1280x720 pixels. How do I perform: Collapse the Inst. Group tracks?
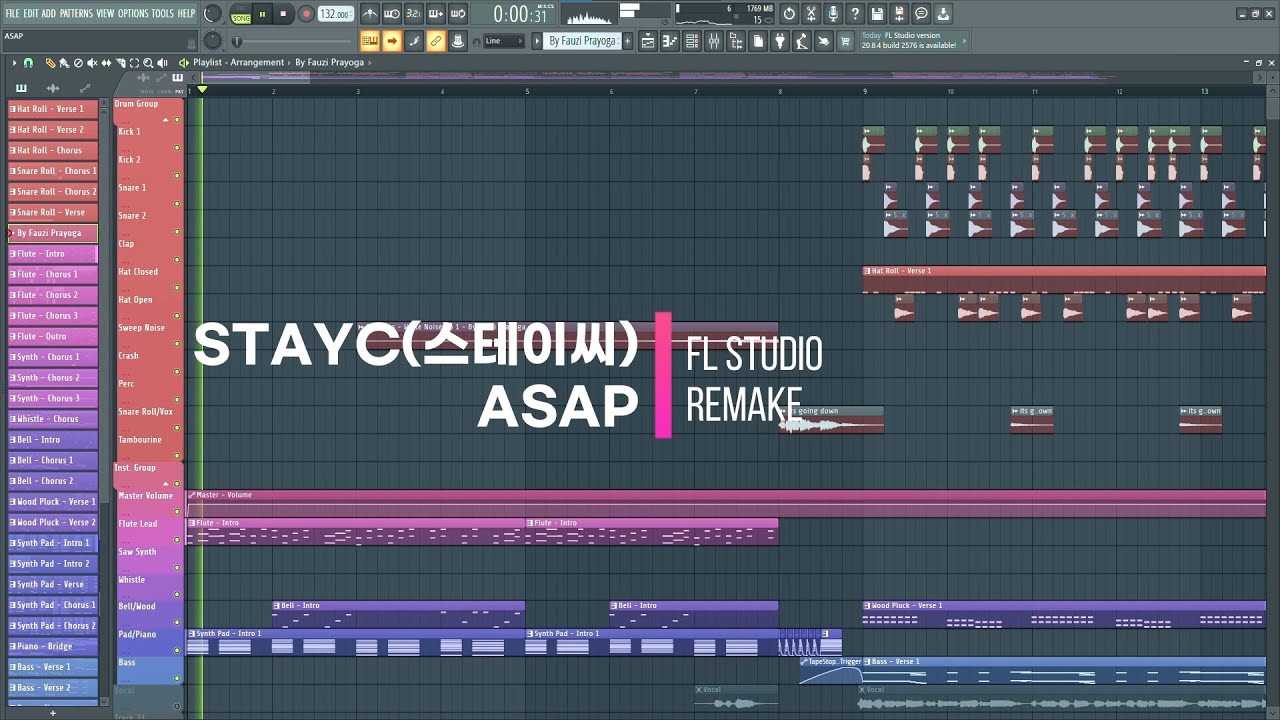point(166,483)
